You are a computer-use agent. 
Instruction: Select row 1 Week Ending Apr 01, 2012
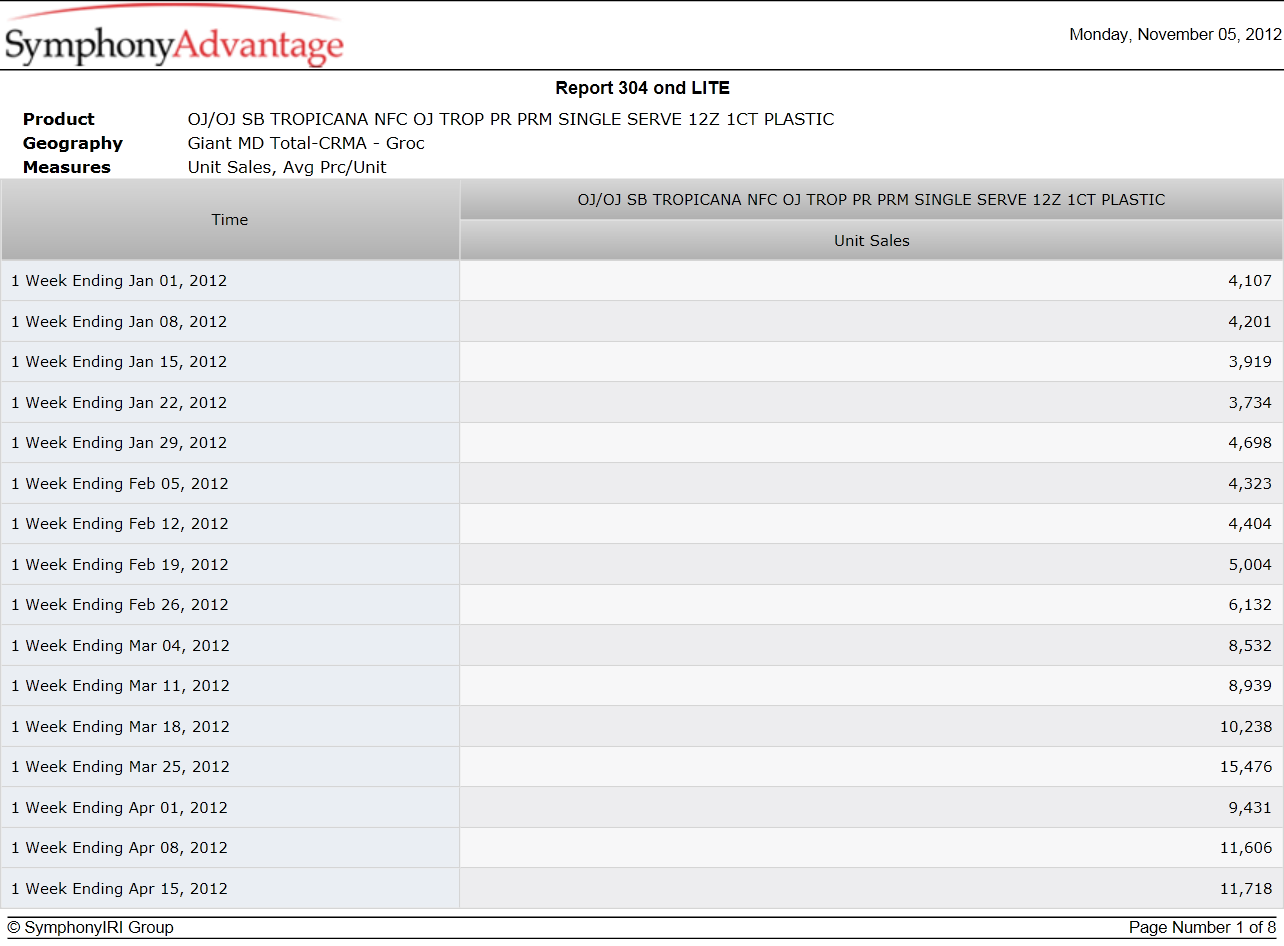coord(642,807)
